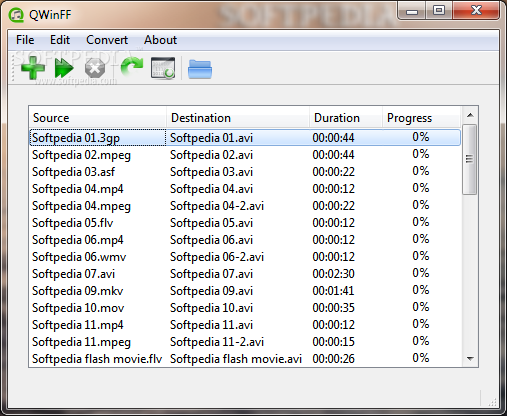Select the Softpedia 04.mp4 source entry
The height and width of the screenshot is (416, 507).
78,189
